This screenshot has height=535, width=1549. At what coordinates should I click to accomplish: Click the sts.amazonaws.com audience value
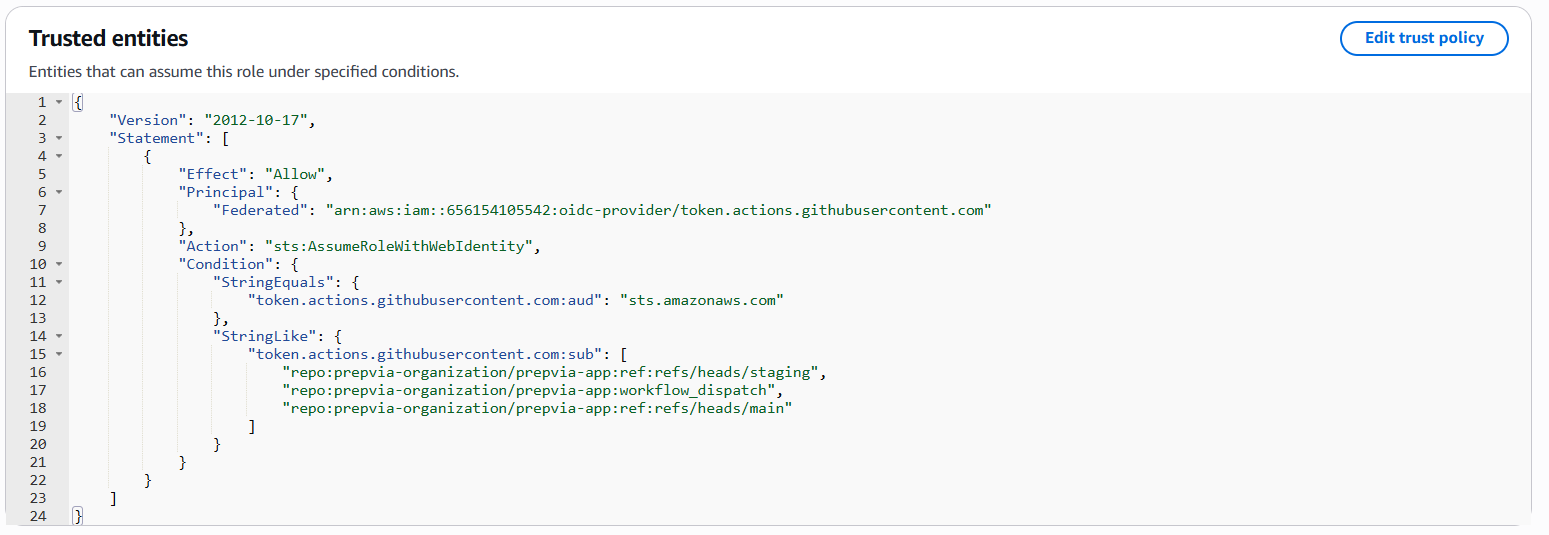[x=701, y=300]
